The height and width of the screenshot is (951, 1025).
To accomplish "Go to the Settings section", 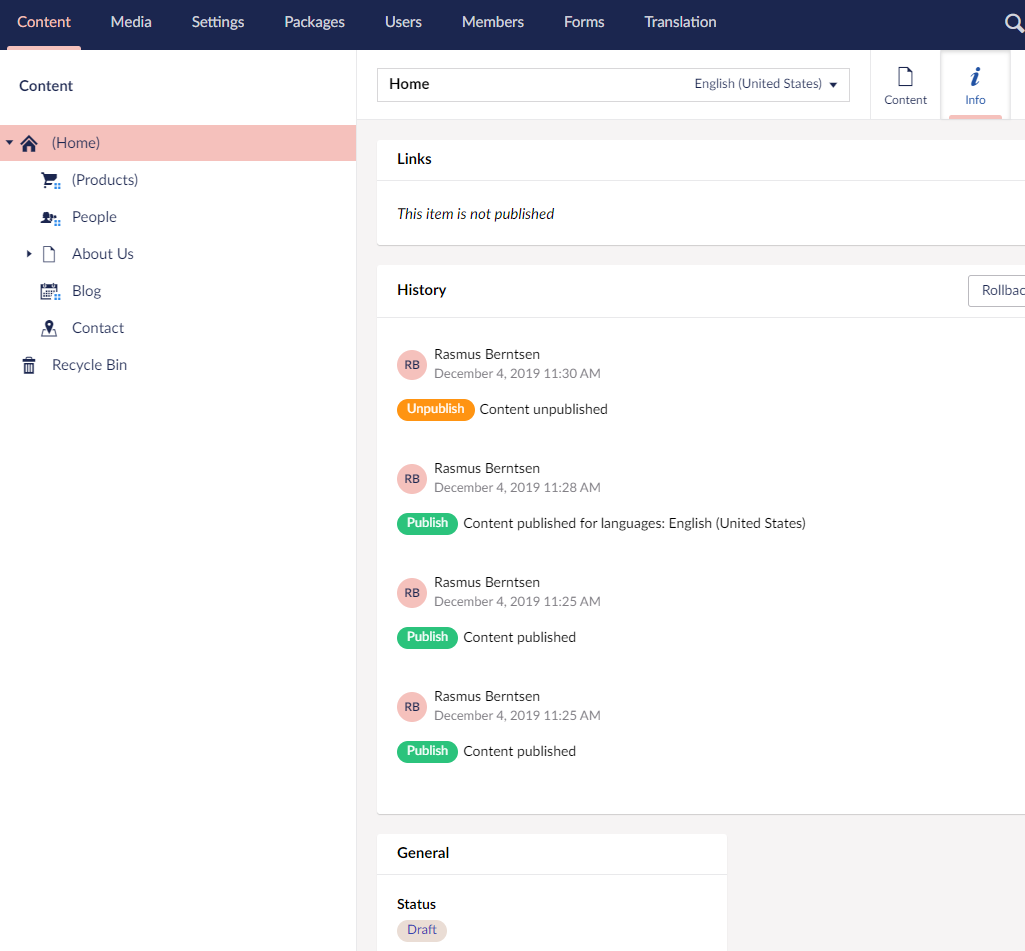I will [218, 22].
